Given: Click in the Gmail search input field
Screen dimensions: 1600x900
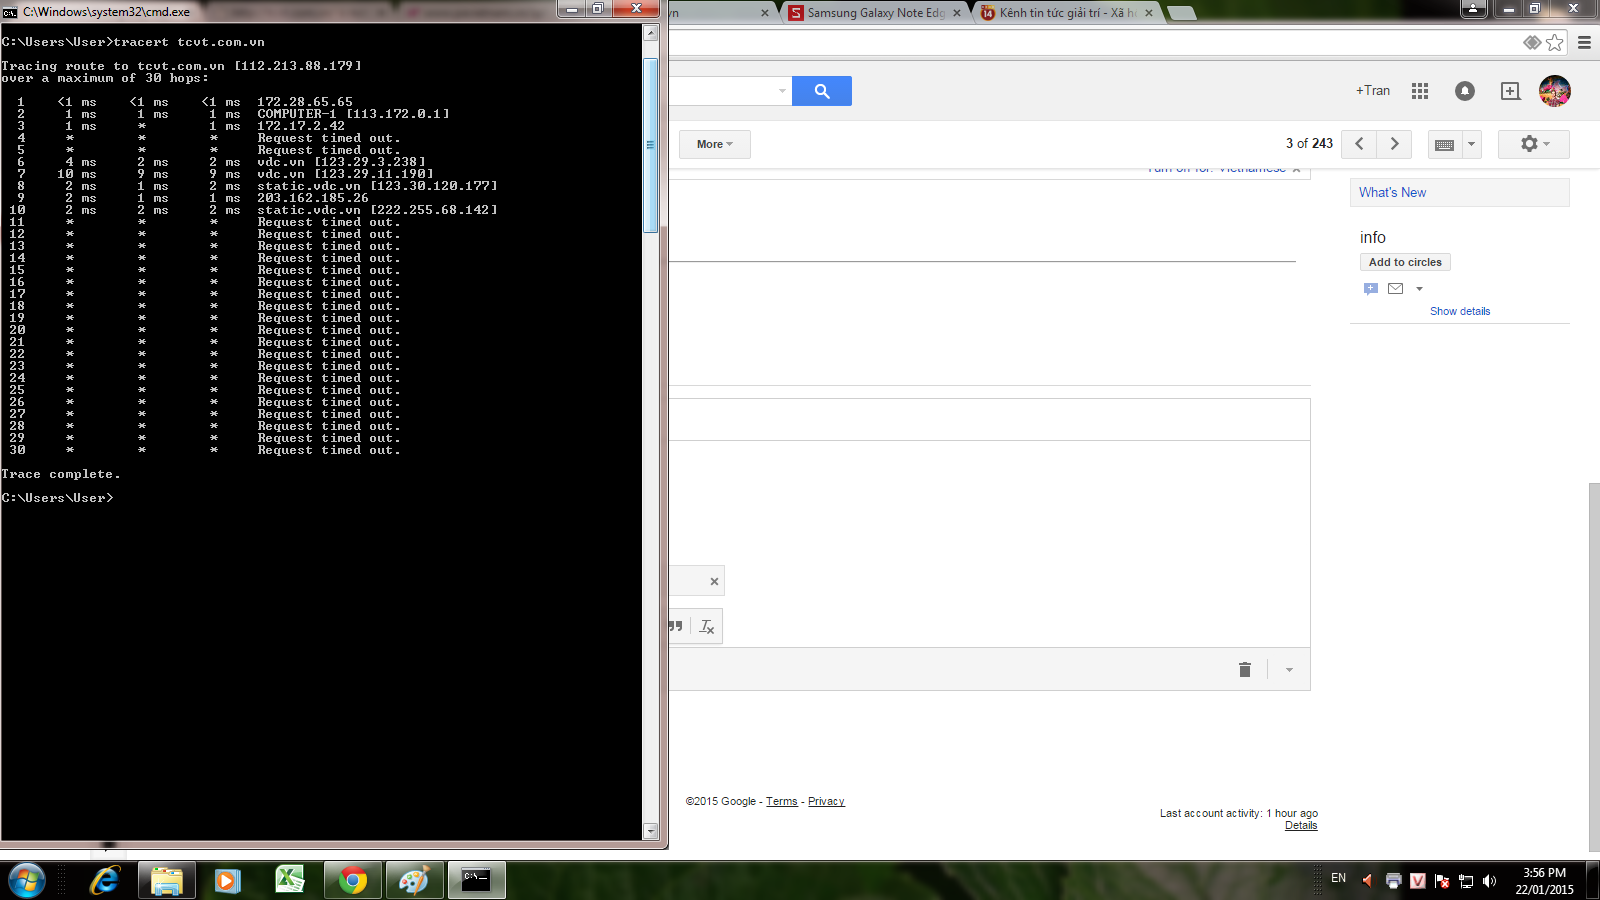Looking at the screenshot, I should click(730, 91).
